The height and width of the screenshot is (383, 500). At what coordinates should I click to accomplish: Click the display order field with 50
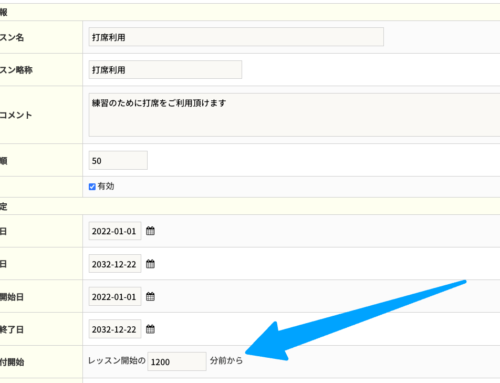pyautogui.click(x=118, y=161)
